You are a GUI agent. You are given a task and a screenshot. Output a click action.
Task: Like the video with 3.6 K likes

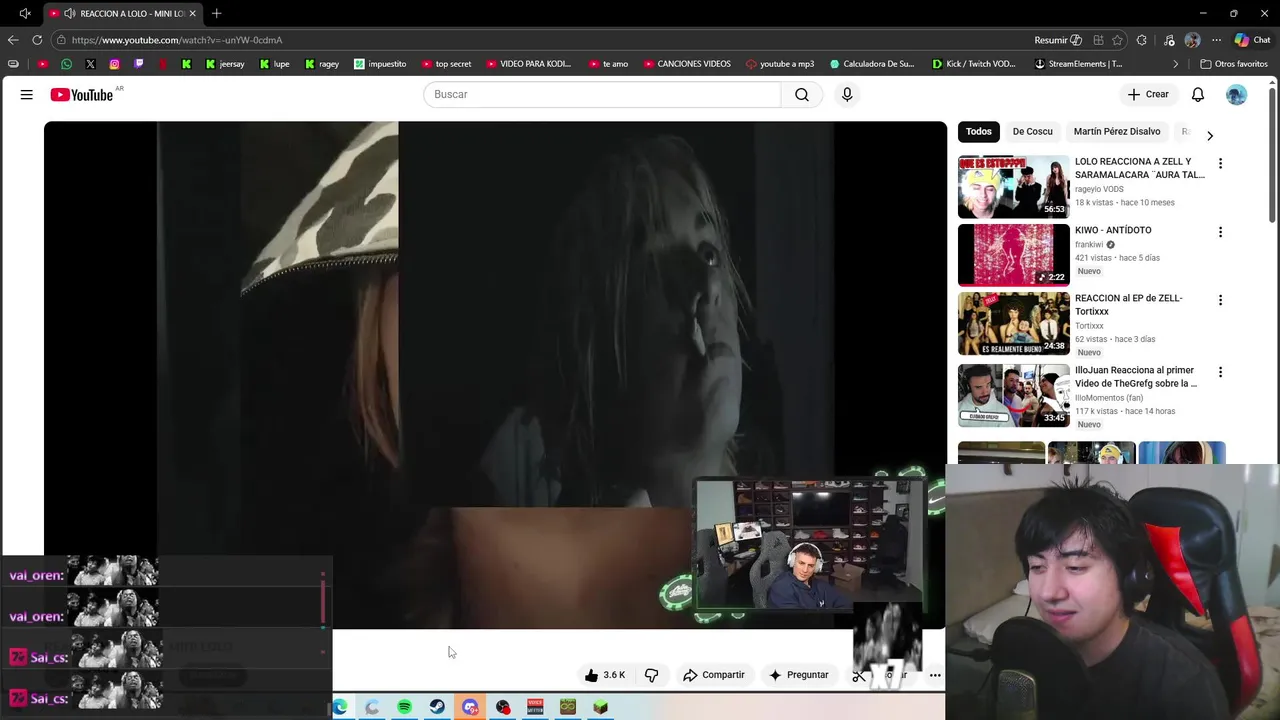[x=605, y=675]
